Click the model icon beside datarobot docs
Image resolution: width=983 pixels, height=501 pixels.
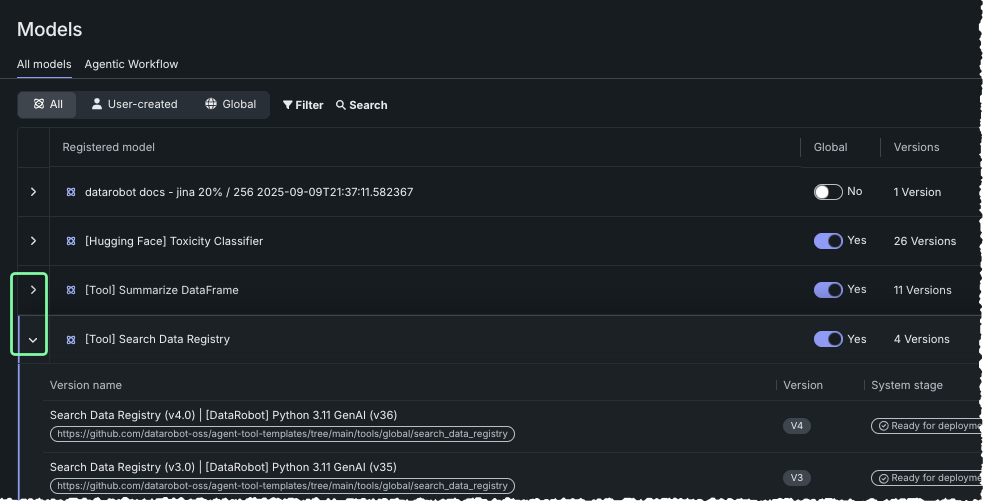tap(71, 192)
